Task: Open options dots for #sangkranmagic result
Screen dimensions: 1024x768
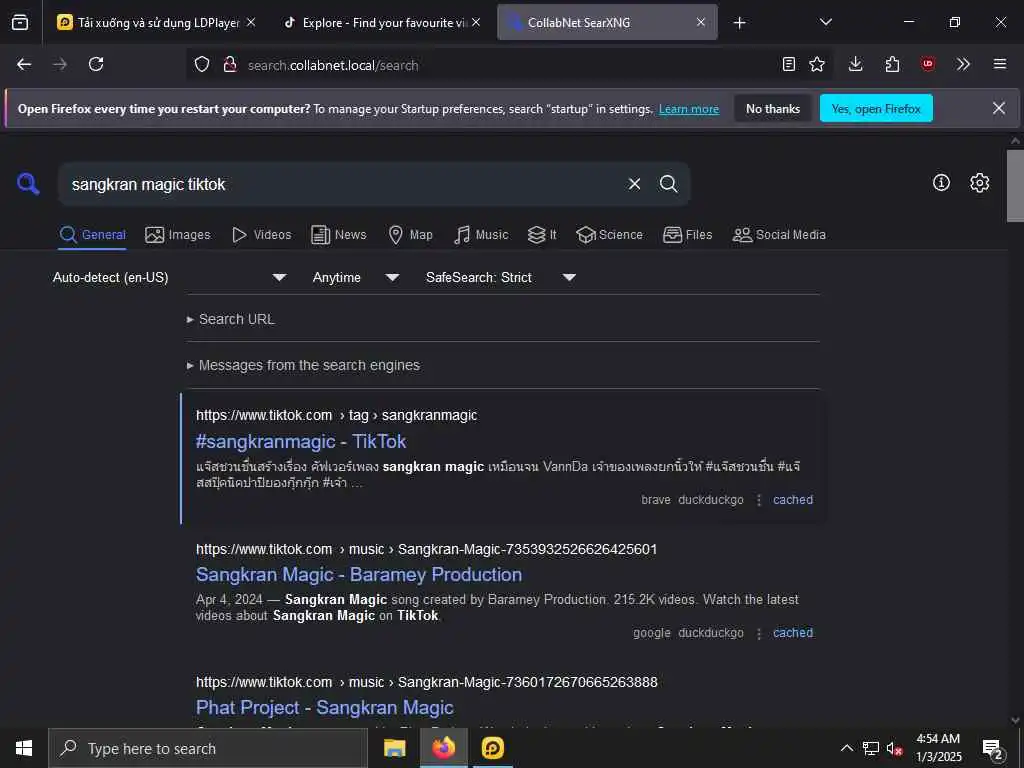Action: click(759, 500)
